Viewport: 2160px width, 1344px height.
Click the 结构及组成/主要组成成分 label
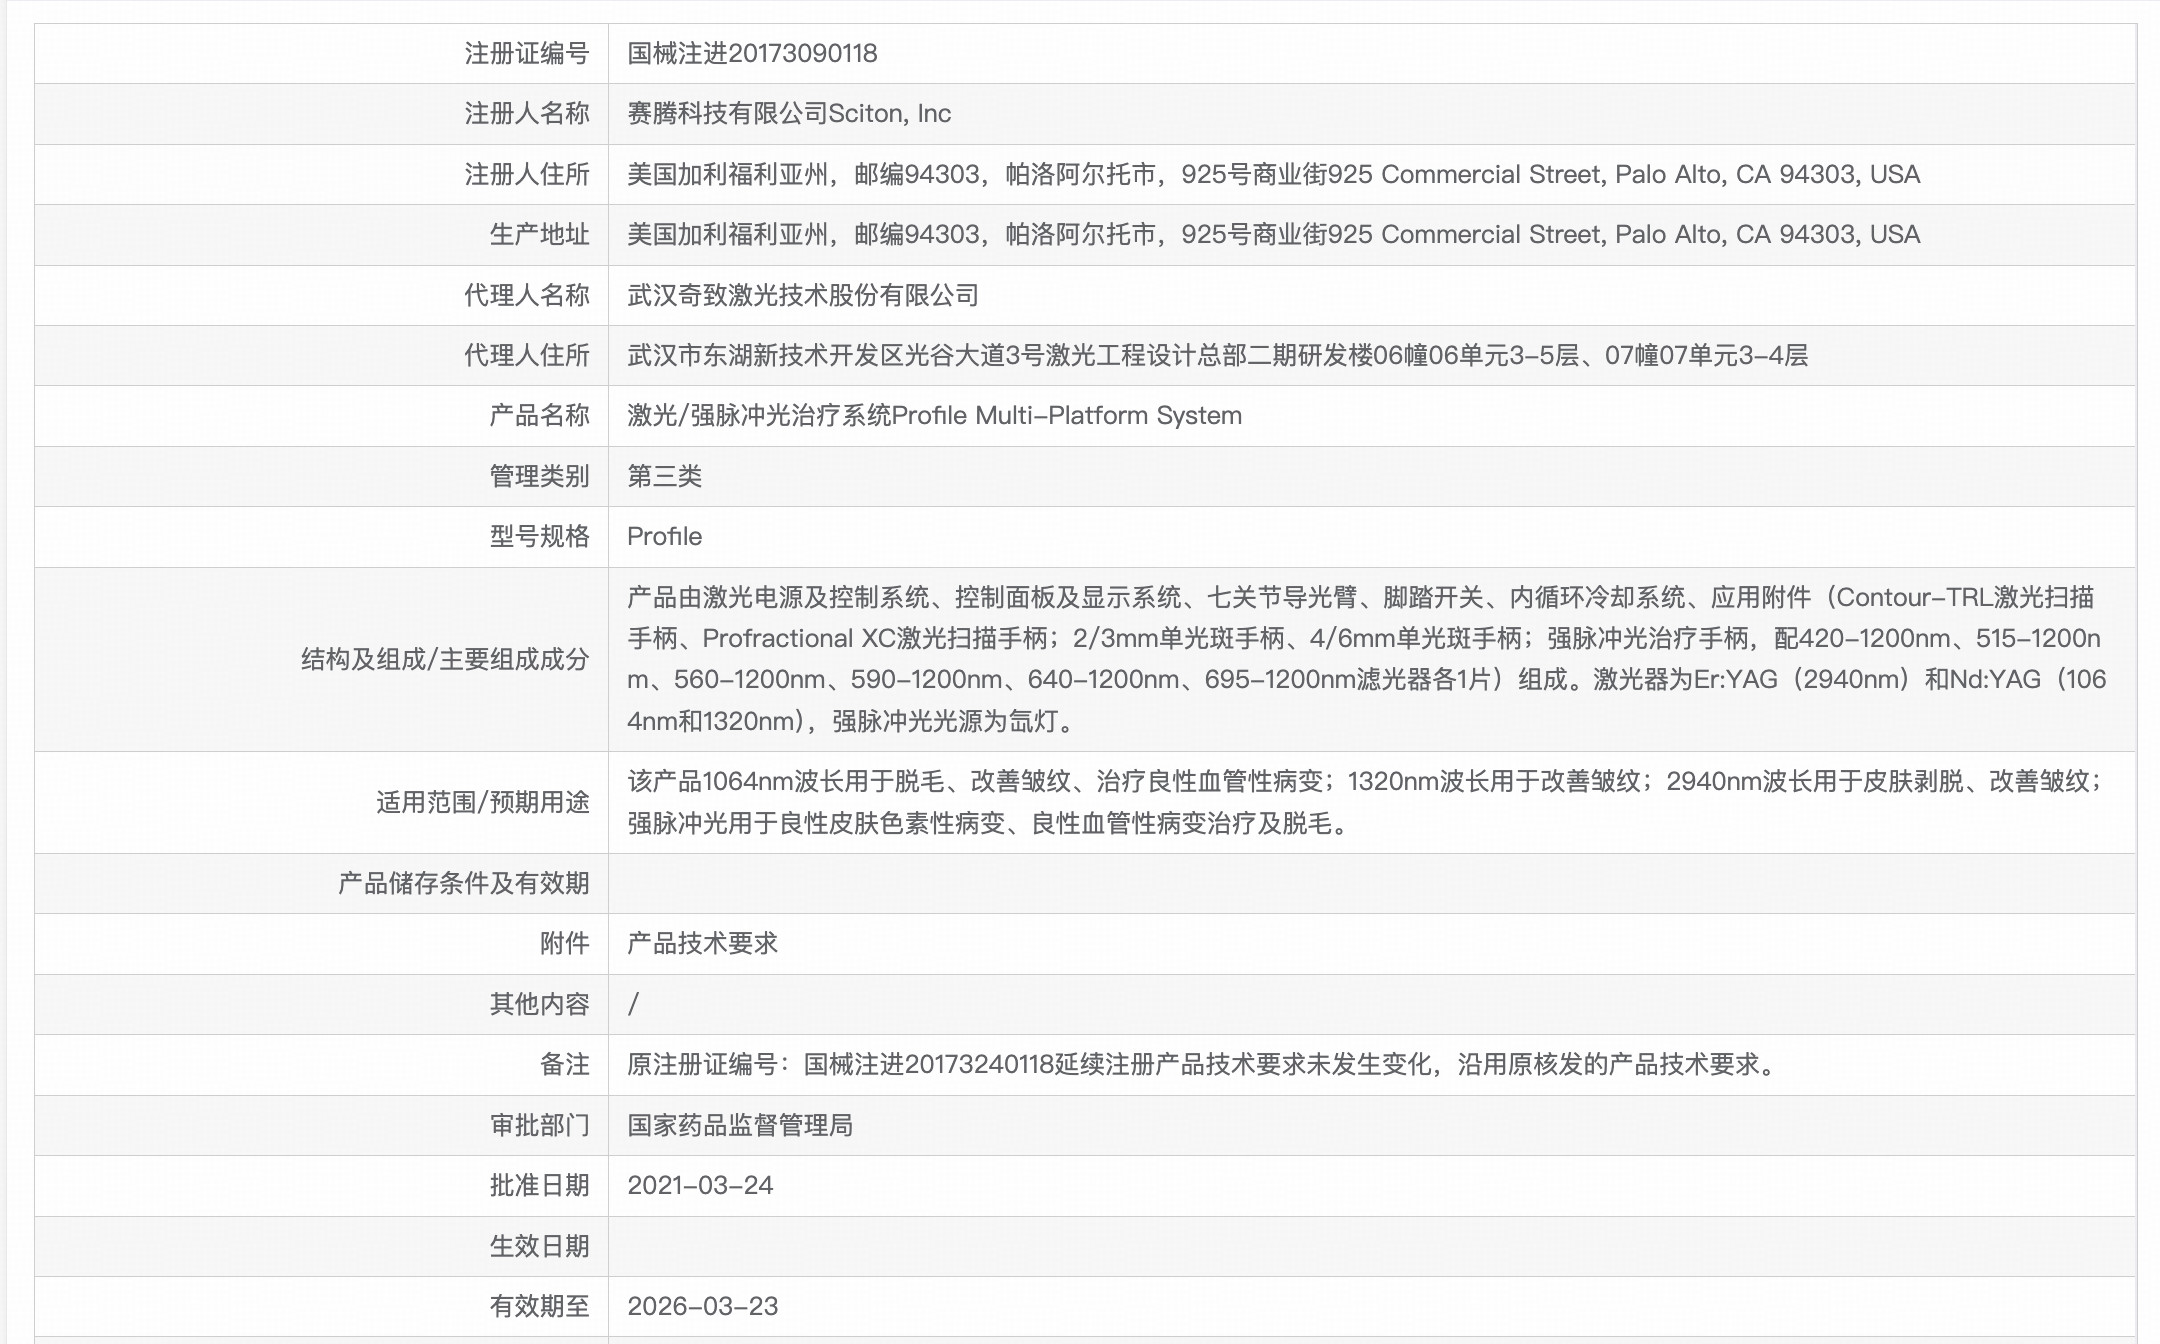coord(445,659)
